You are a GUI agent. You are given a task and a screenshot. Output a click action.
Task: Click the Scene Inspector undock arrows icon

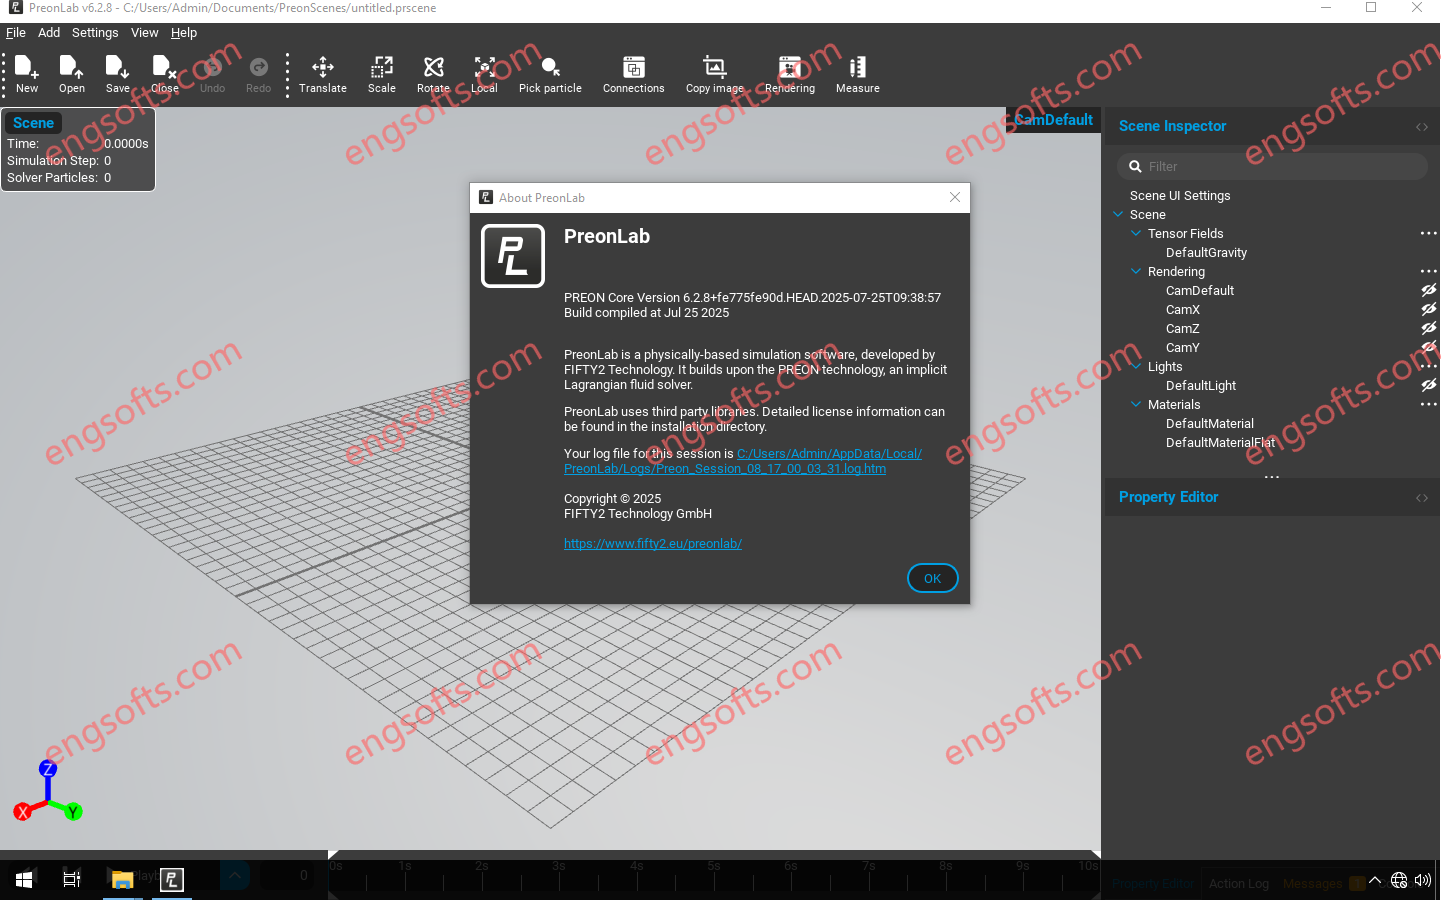click(1422, 127)
